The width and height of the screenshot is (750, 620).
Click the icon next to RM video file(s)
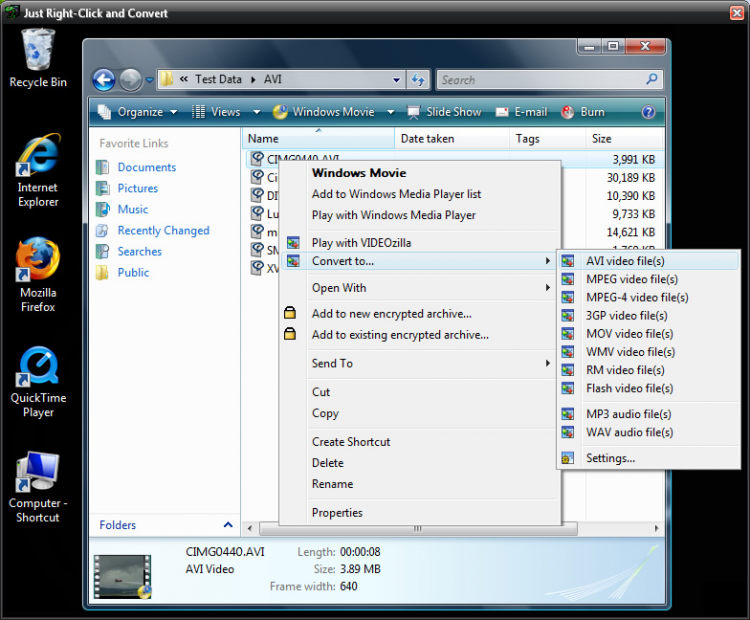point(567,370)
